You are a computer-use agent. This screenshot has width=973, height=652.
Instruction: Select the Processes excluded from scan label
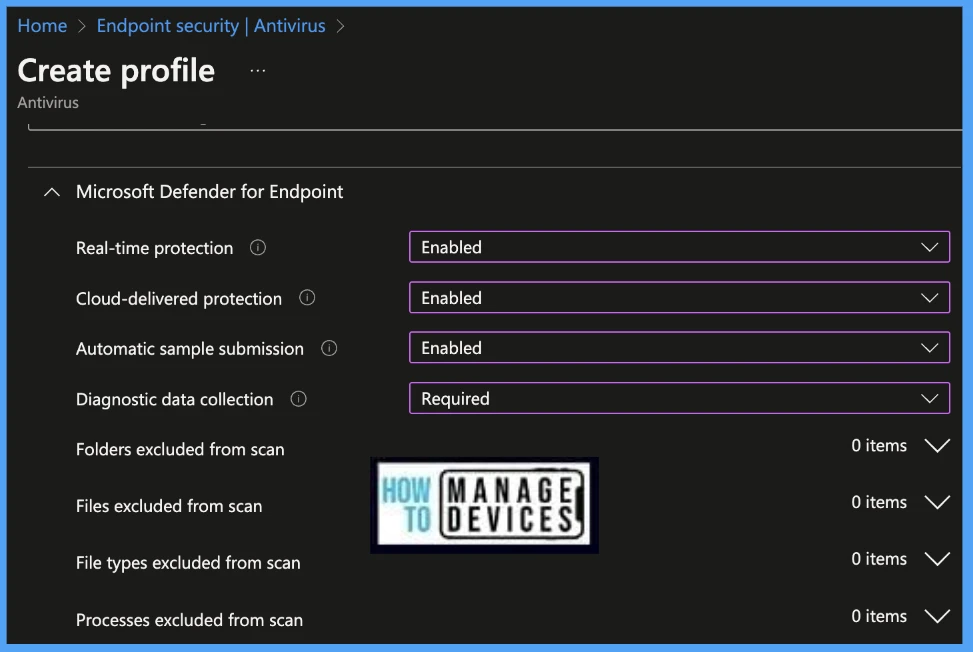point(189,620)
